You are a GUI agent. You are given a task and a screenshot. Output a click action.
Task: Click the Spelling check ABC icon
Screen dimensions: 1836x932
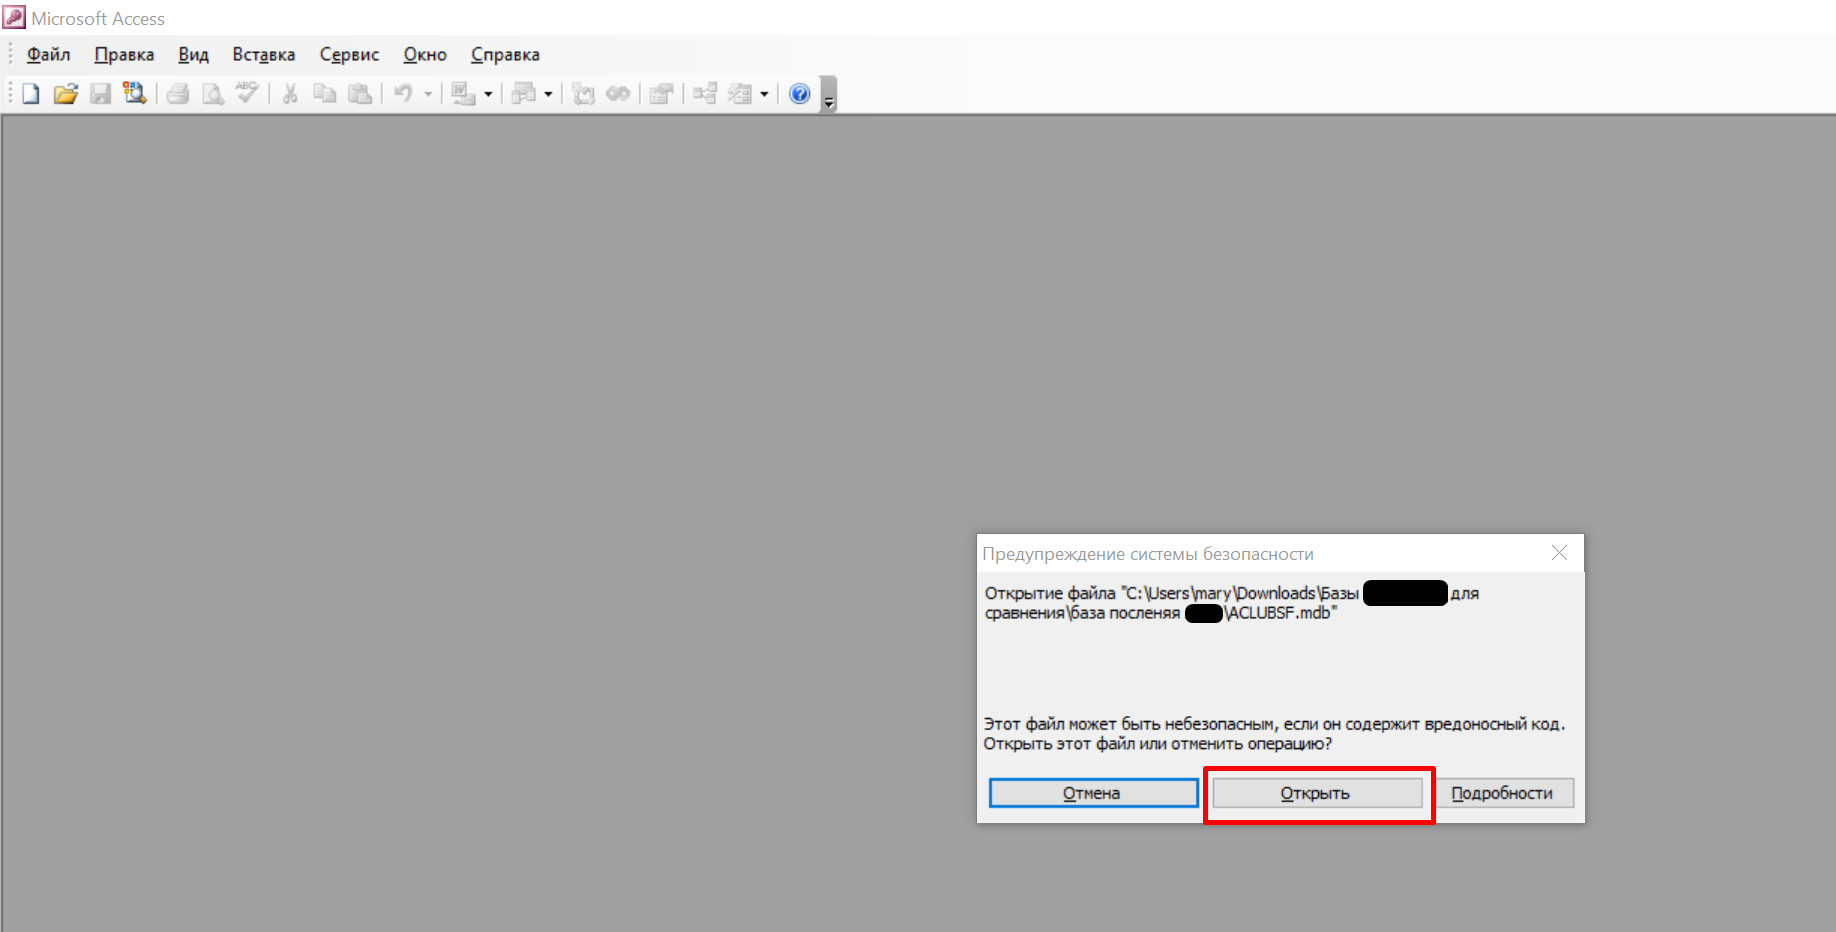[247, 94]
